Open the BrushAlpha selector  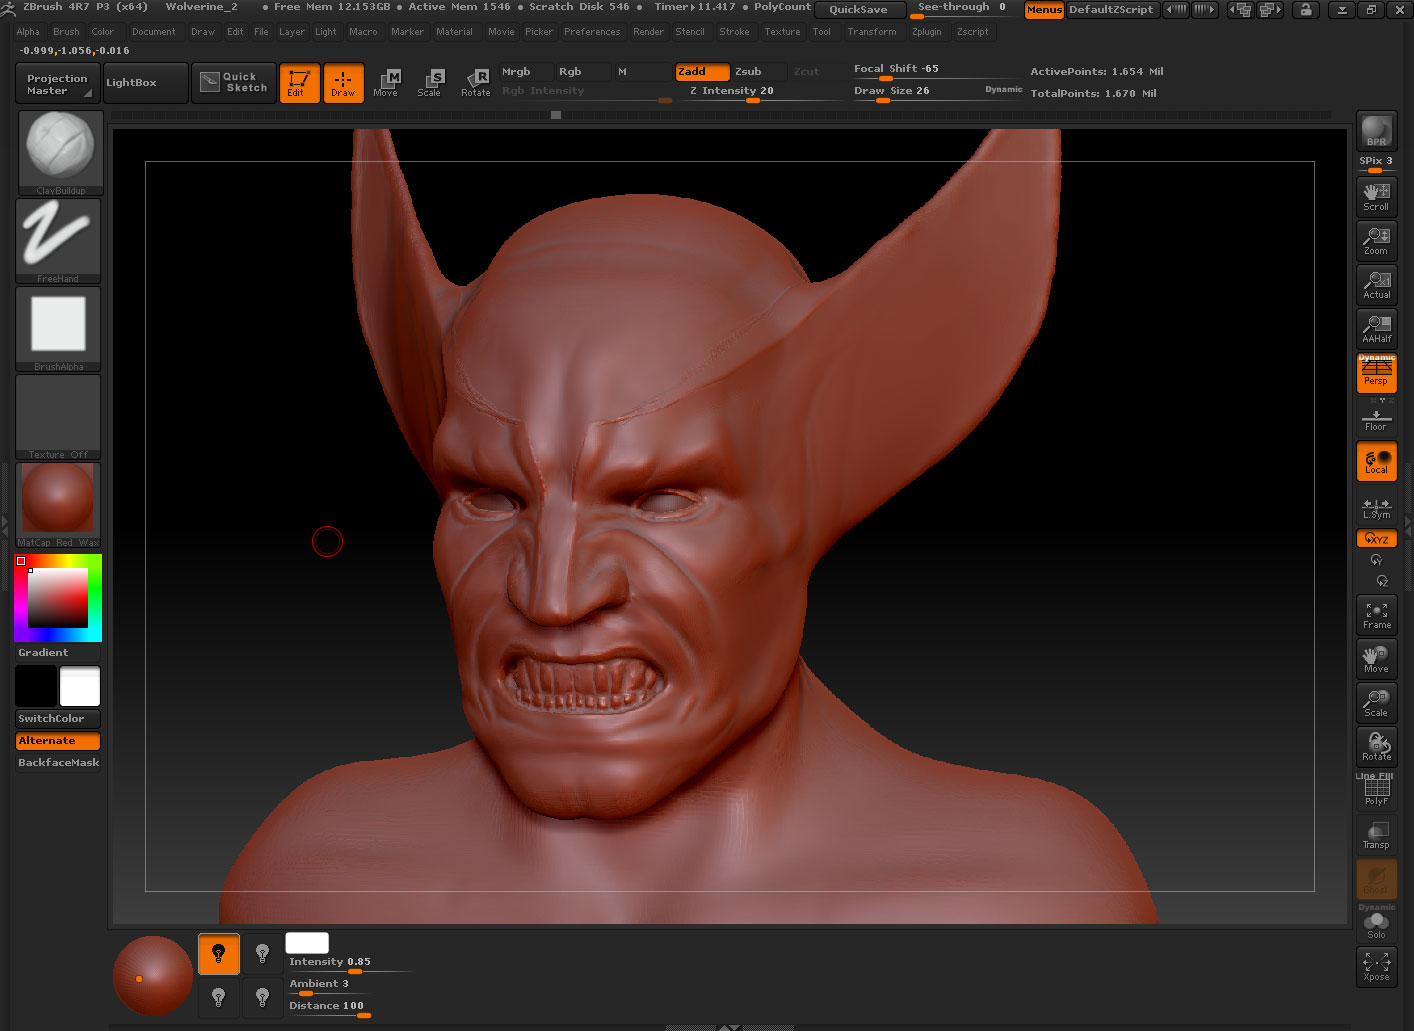tap(59, 329)
